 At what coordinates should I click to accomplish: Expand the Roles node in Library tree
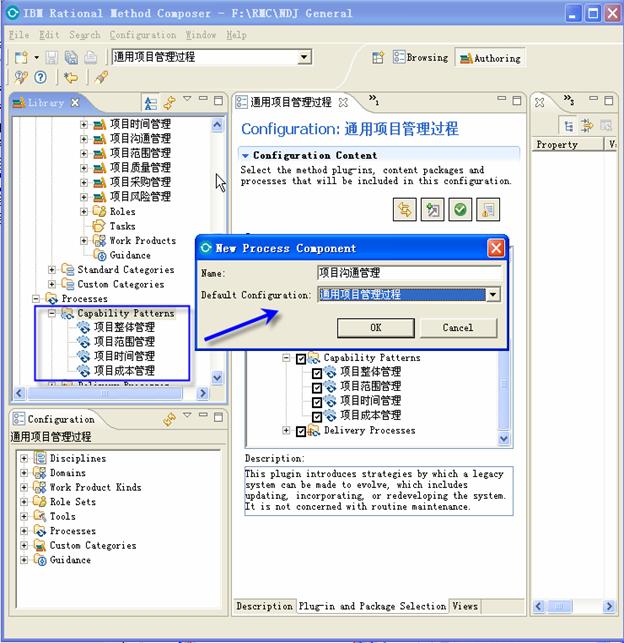(84, 212)
